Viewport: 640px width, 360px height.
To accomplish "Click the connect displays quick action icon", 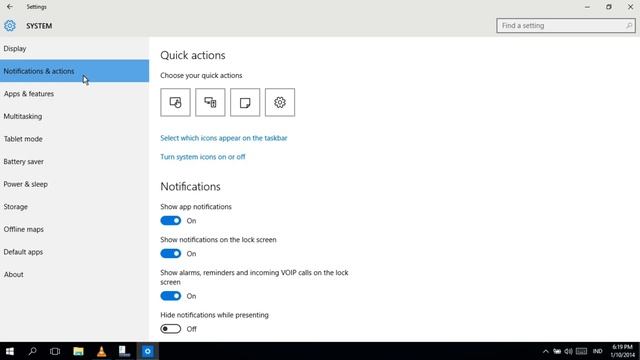I will [x=210, y=102].
